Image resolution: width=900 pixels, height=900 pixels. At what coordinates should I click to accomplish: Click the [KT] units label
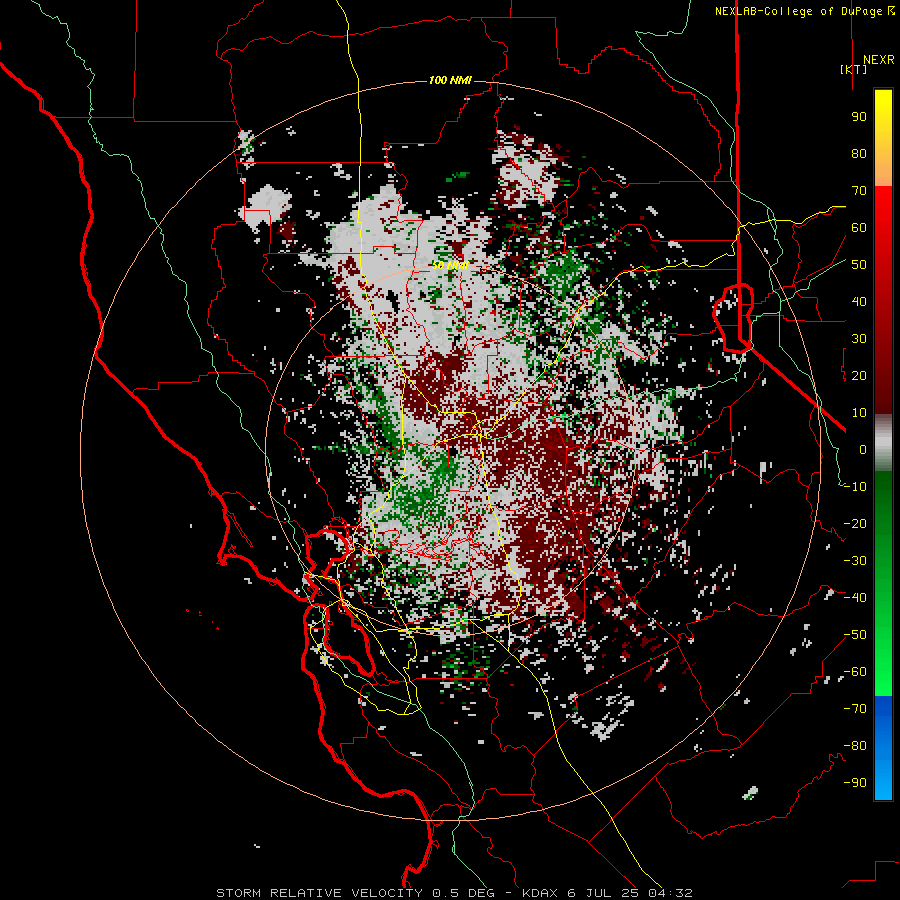(x=854, y=69)
